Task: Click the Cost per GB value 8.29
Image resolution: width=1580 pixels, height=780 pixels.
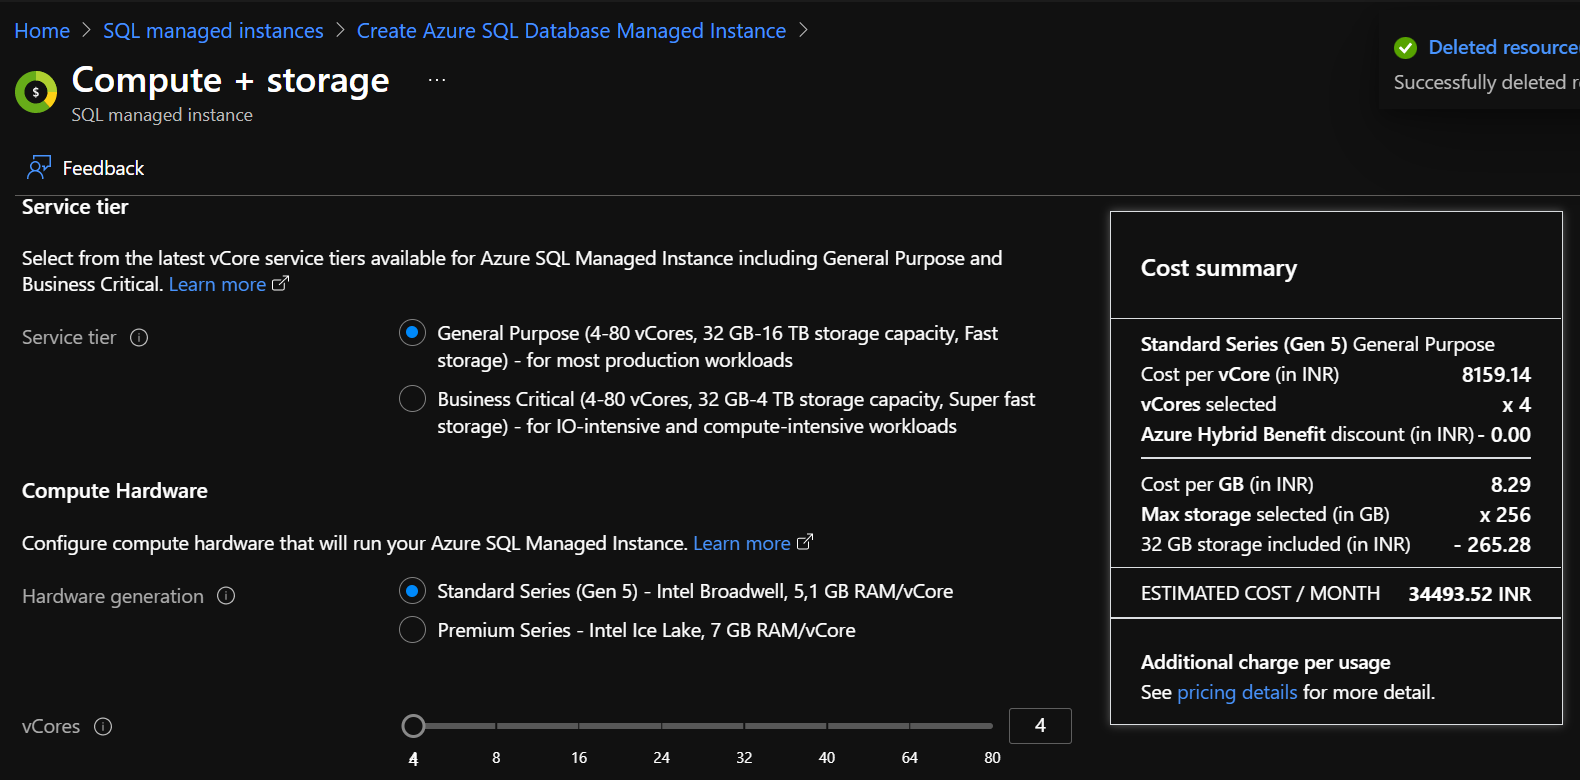Action: [1511, 485]
